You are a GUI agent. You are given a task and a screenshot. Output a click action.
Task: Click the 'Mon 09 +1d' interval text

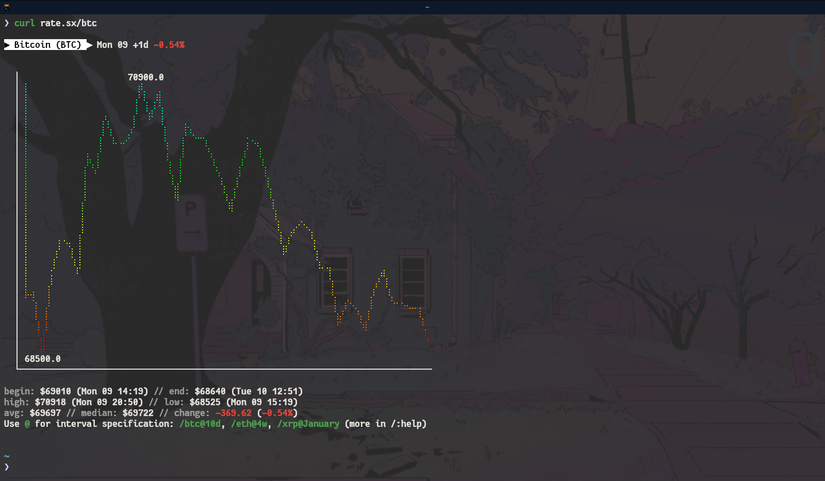coord(123,45)
